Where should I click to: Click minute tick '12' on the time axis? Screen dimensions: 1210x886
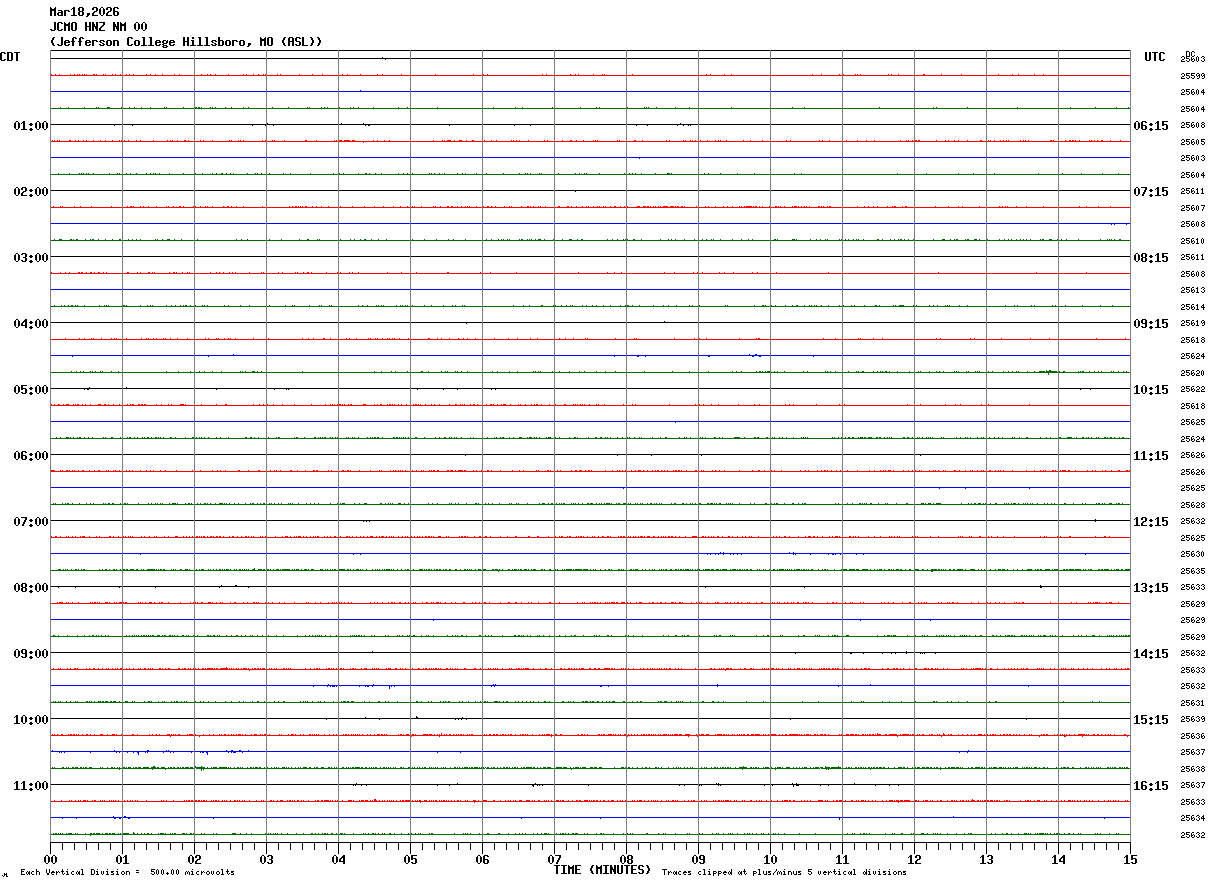click(x=914, y=859)
